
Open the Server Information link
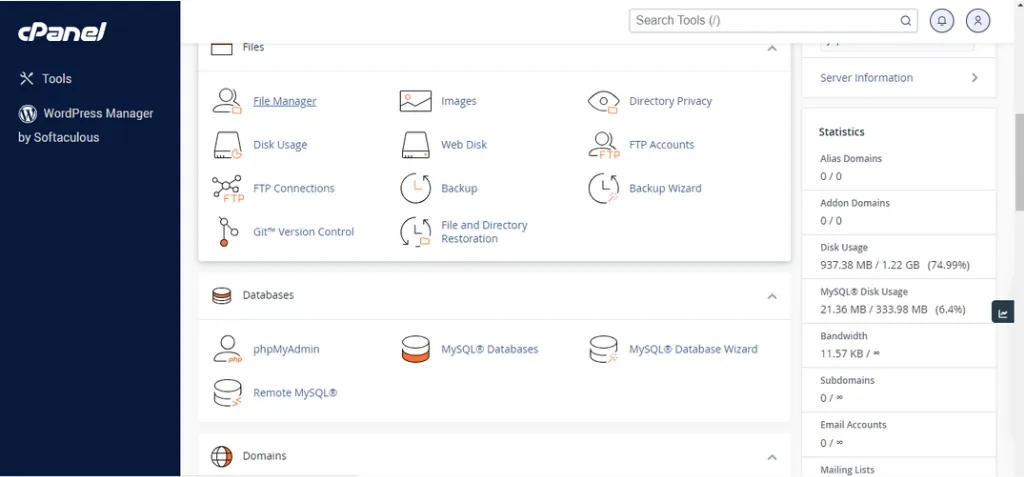(866, 78)
